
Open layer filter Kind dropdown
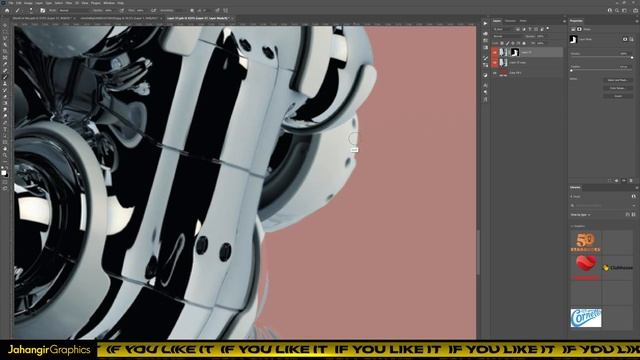point(503,29)
